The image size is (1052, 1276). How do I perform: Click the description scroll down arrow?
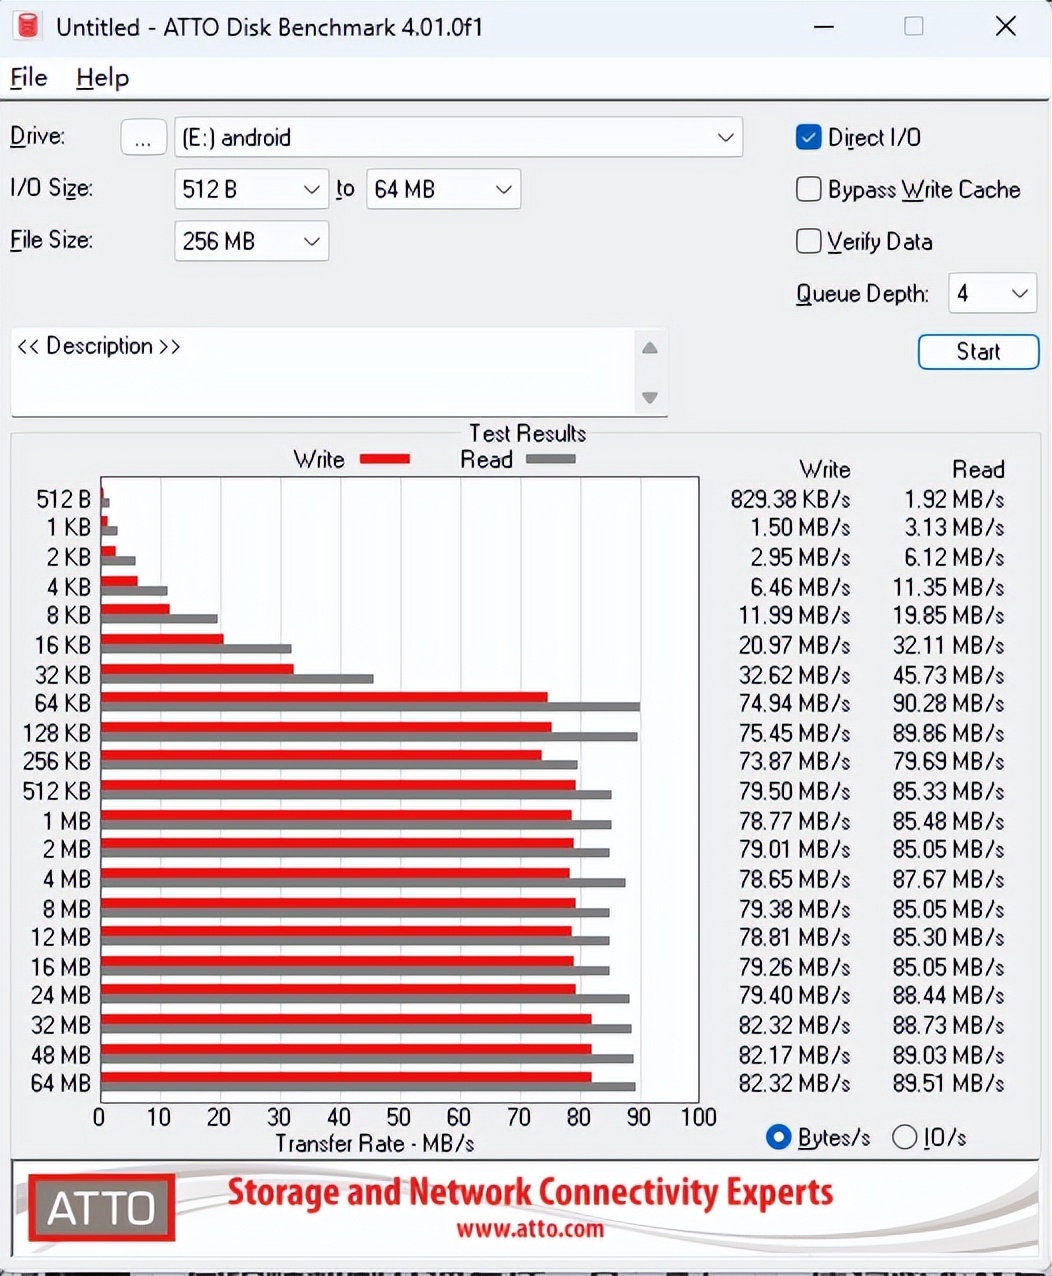click(650, 398)
